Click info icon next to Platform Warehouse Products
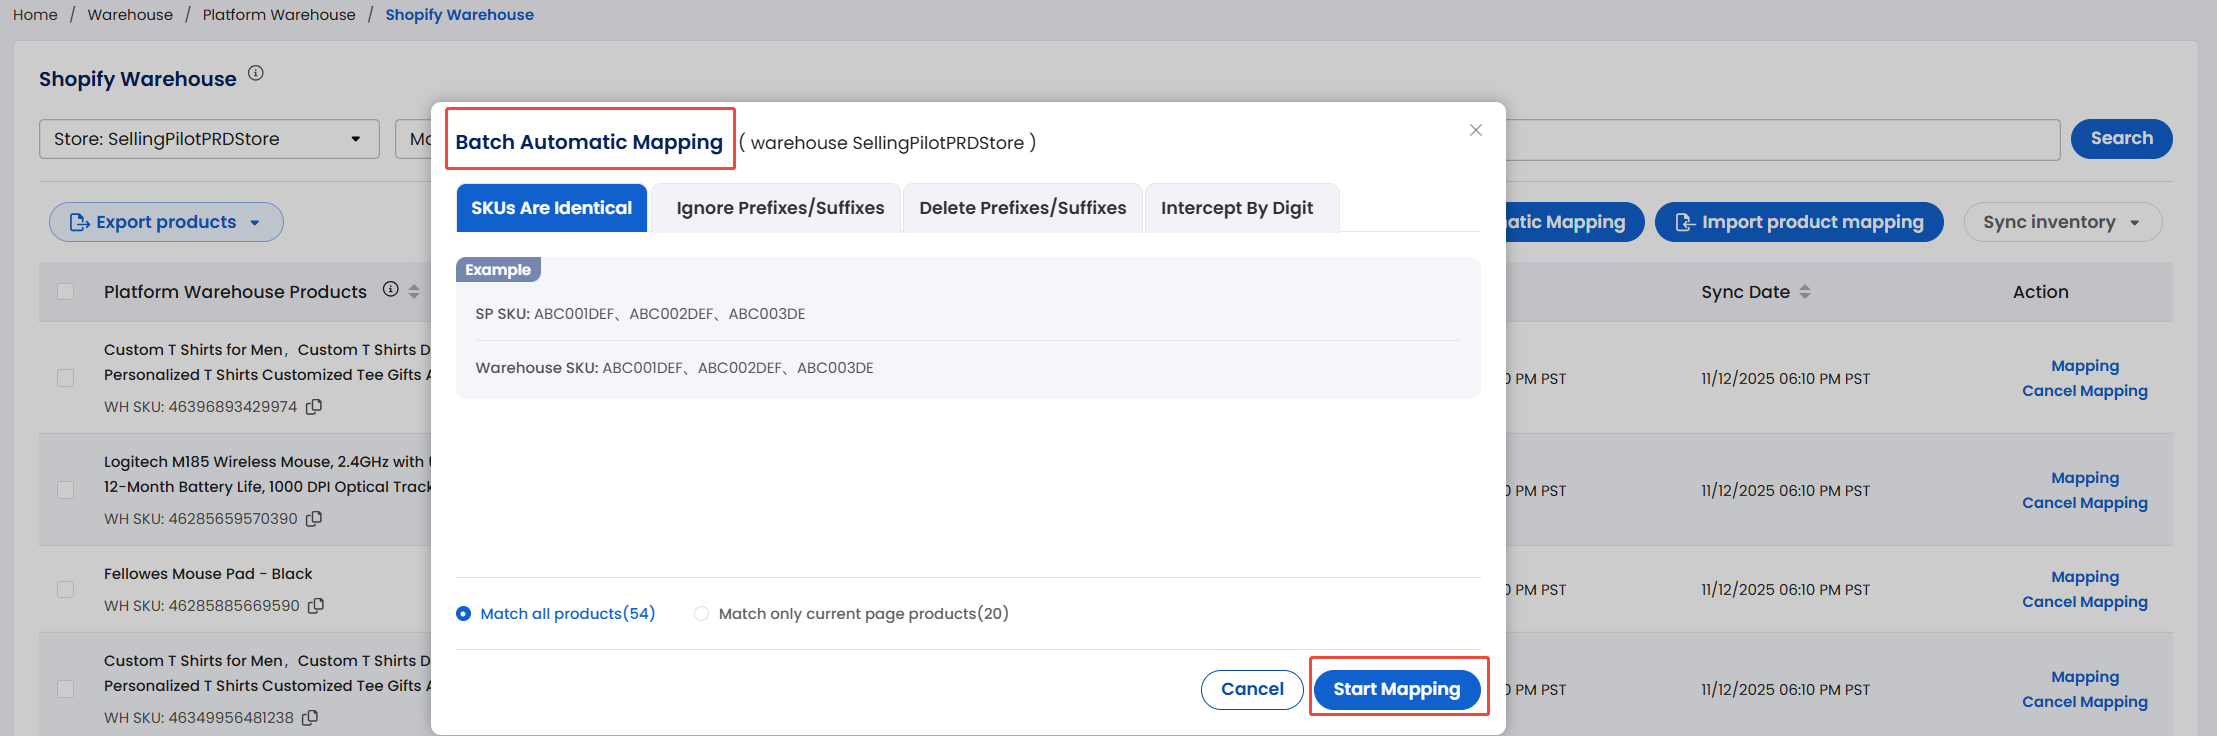2217x736 pixels. [x=390, y=290]
